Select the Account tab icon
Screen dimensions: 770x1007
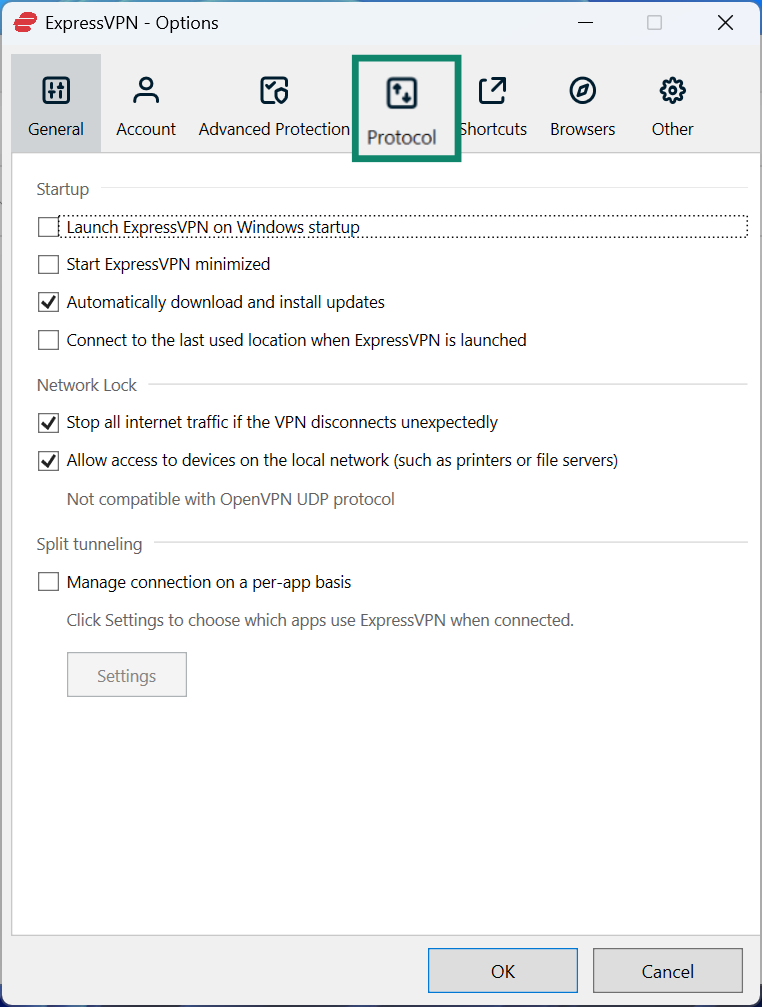(146, 90)
